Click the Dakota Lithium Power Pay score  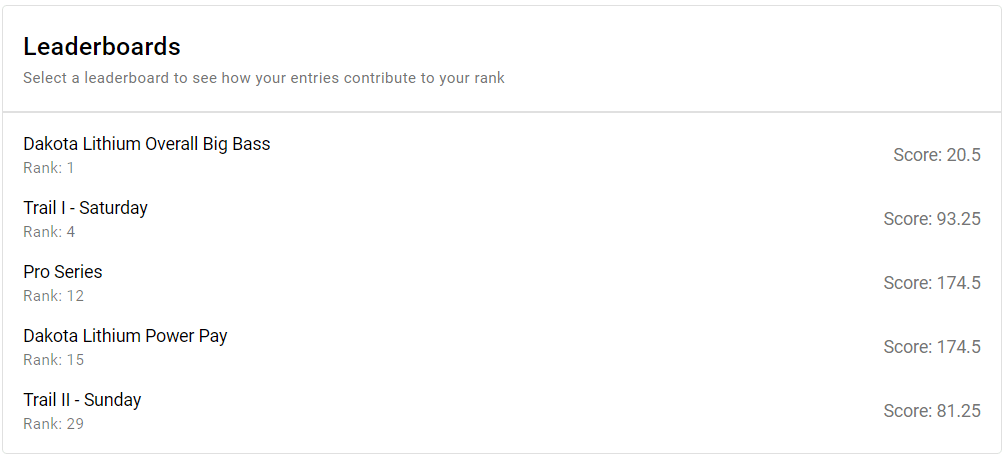(x=931, y=347)
